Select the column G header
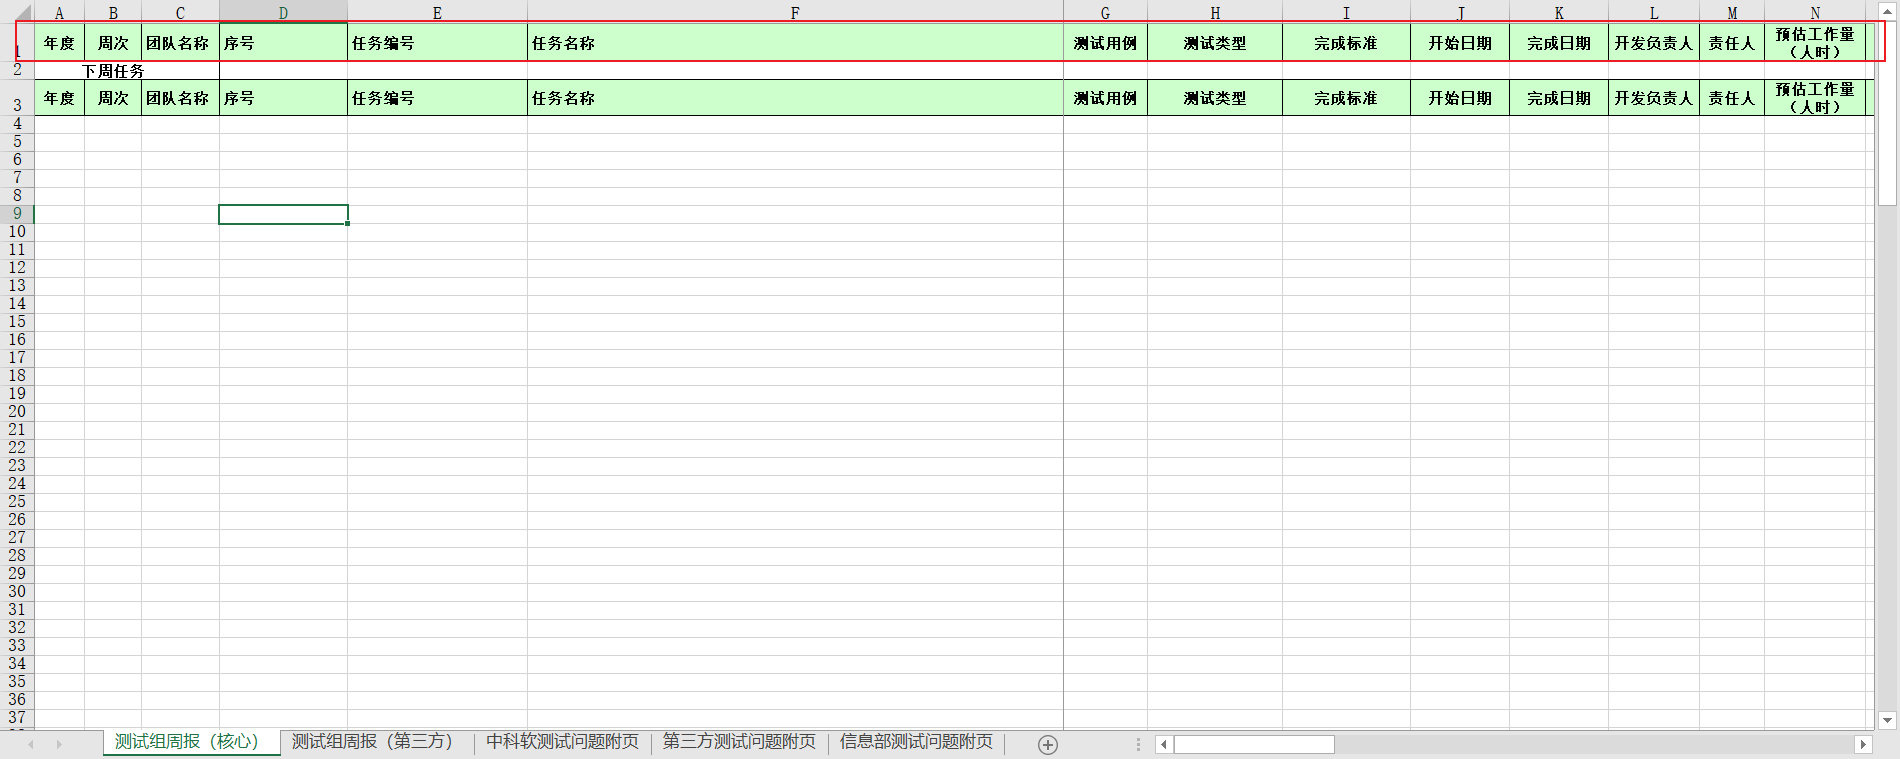This screenshot has width=1900, height=759. tap(1105, 13)
